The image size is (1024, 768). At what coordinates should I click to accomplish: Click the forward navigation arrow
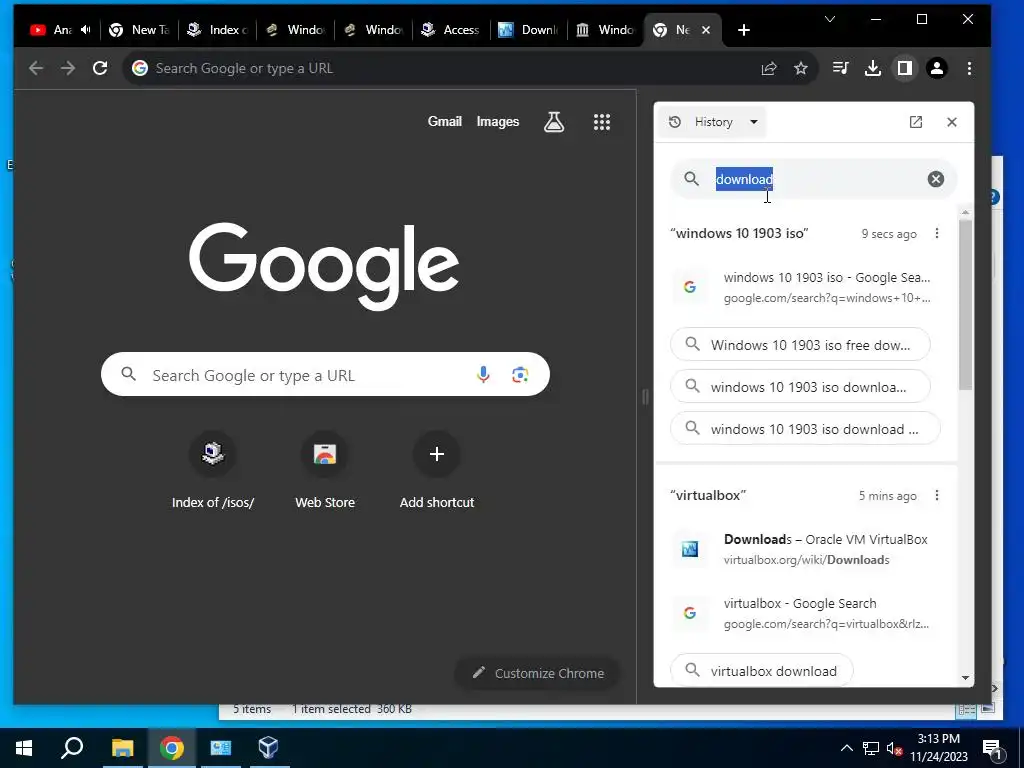68,68
